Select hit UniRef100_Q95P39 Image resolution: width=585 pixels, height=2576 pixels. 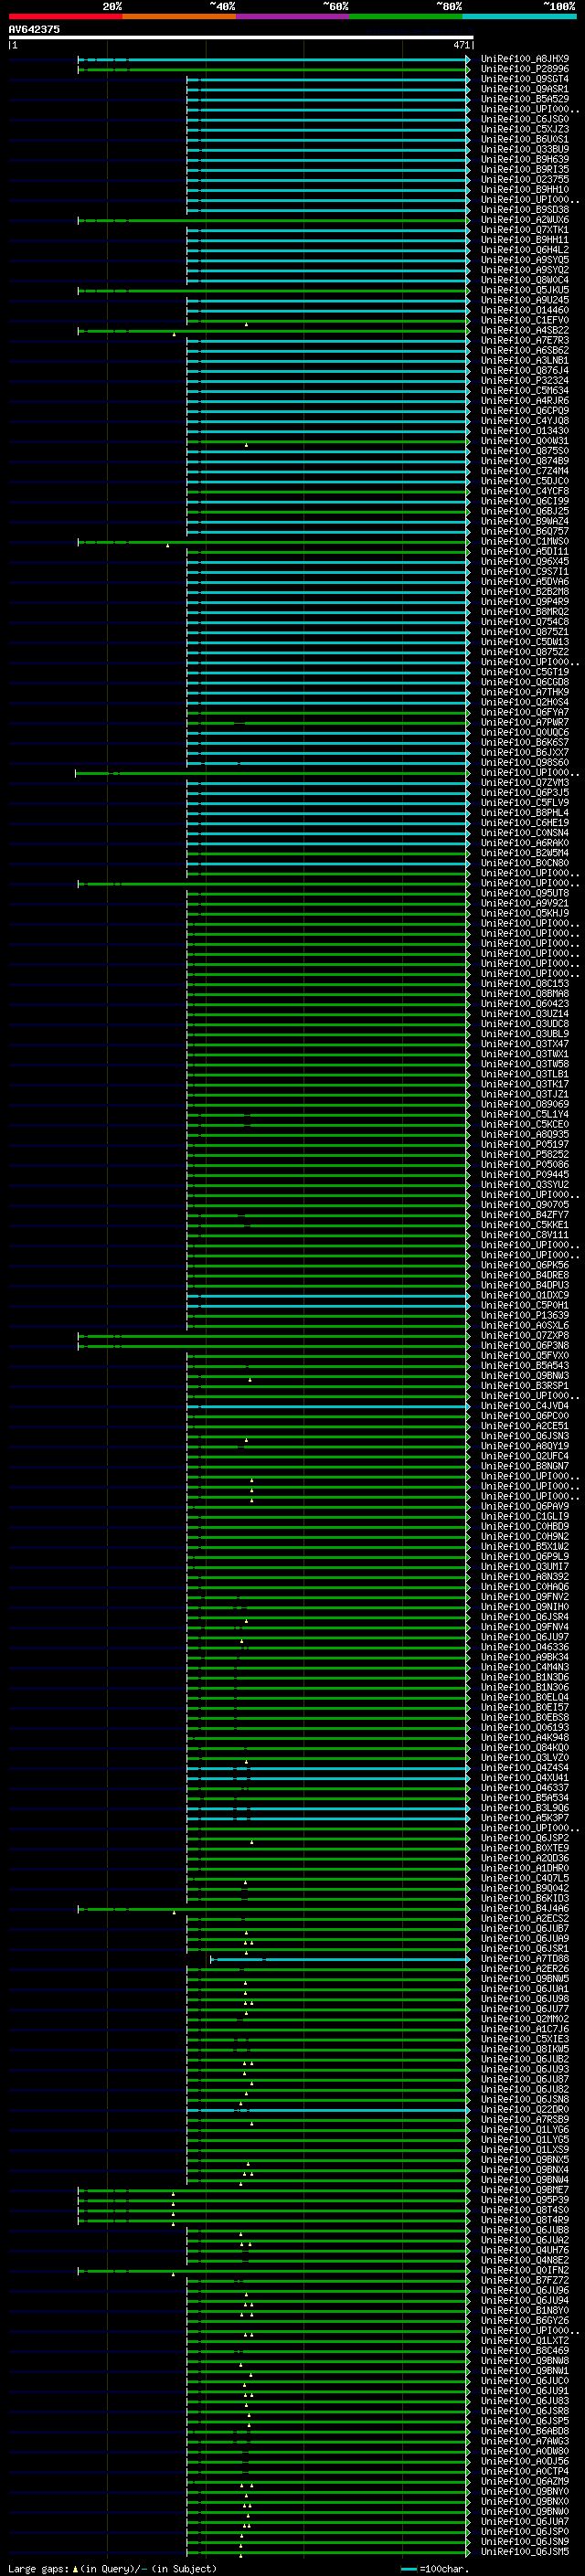click(x=525, y=2199)
